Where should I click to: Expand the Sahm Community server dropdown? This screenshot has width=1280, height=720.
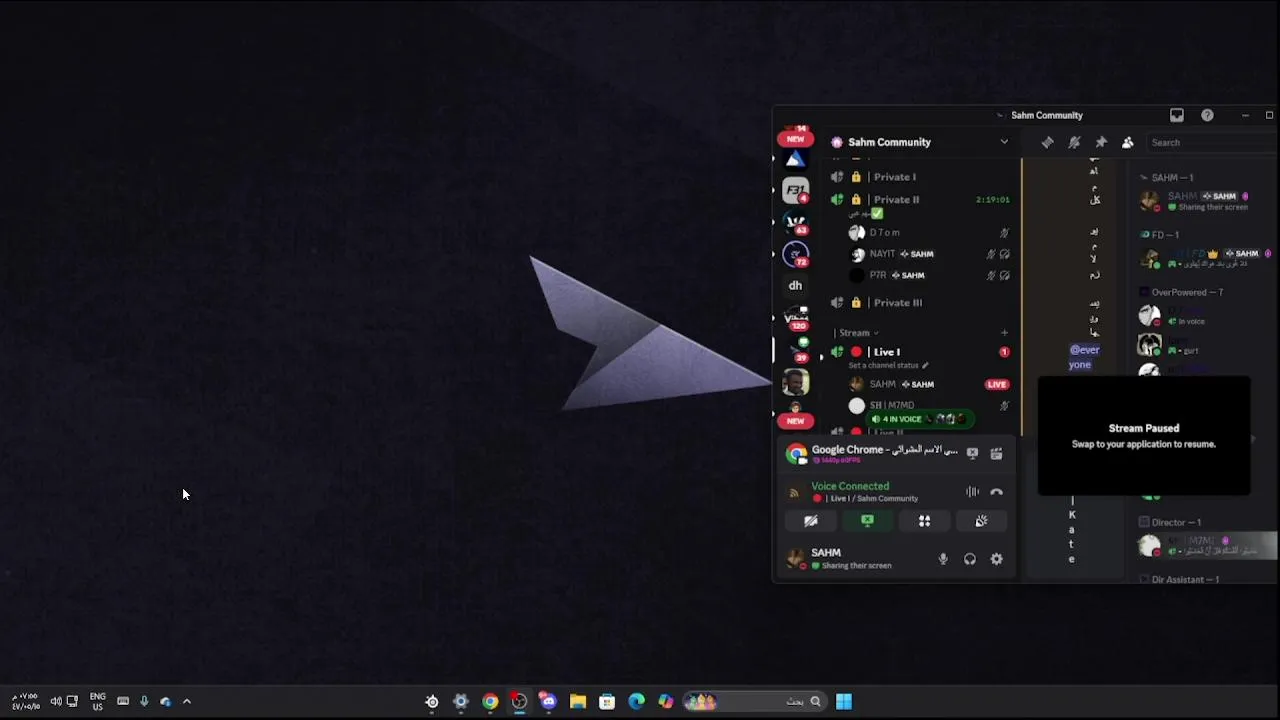(x=1004, y=142)
